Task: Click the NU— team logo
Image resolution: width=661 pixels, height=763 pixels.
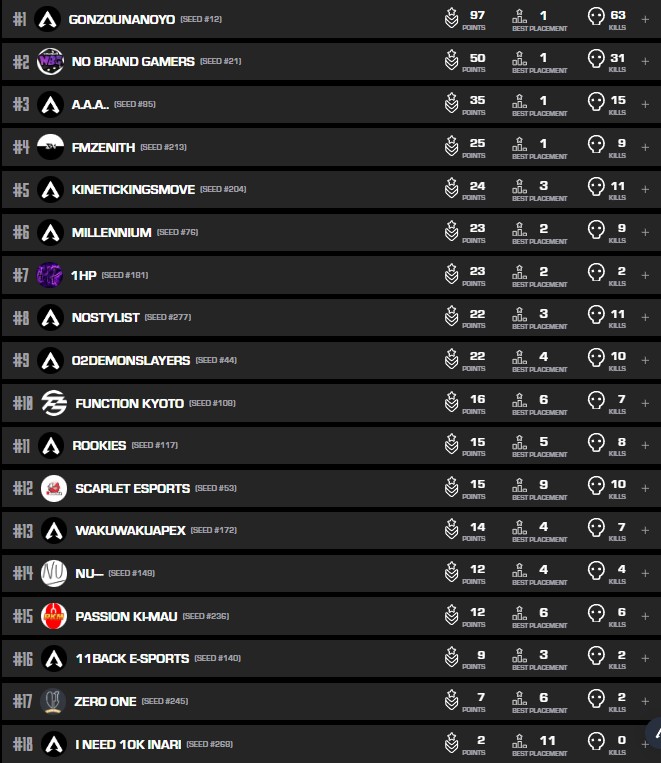Action: tap(53, 573)
